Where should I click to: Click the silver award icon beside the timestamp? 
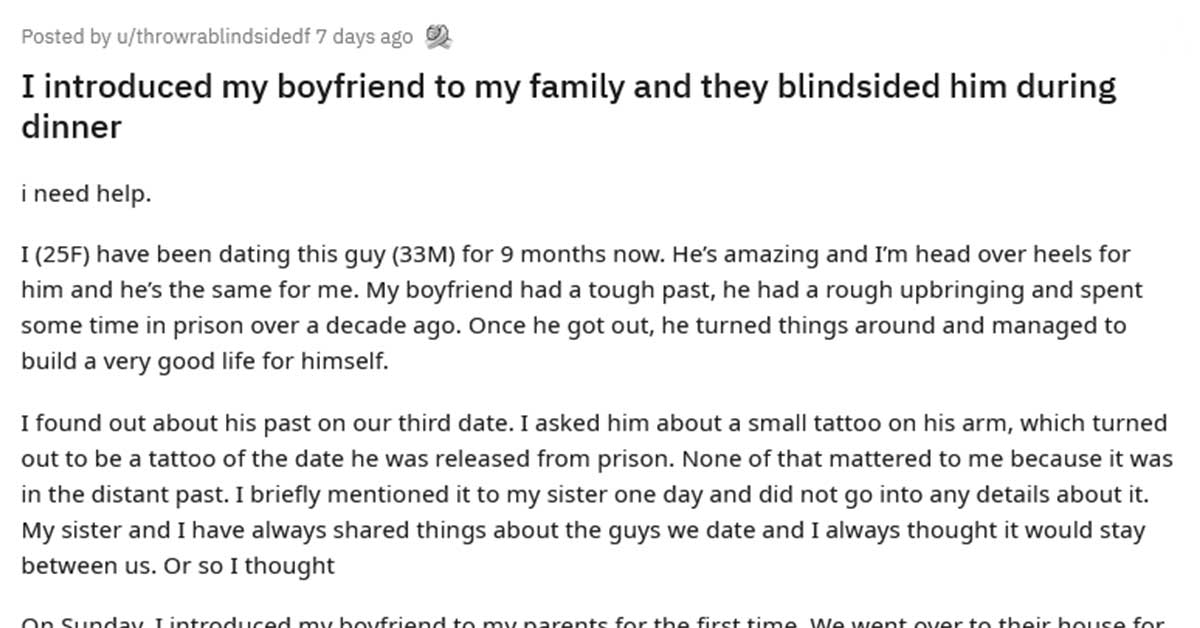pos(438,37)
